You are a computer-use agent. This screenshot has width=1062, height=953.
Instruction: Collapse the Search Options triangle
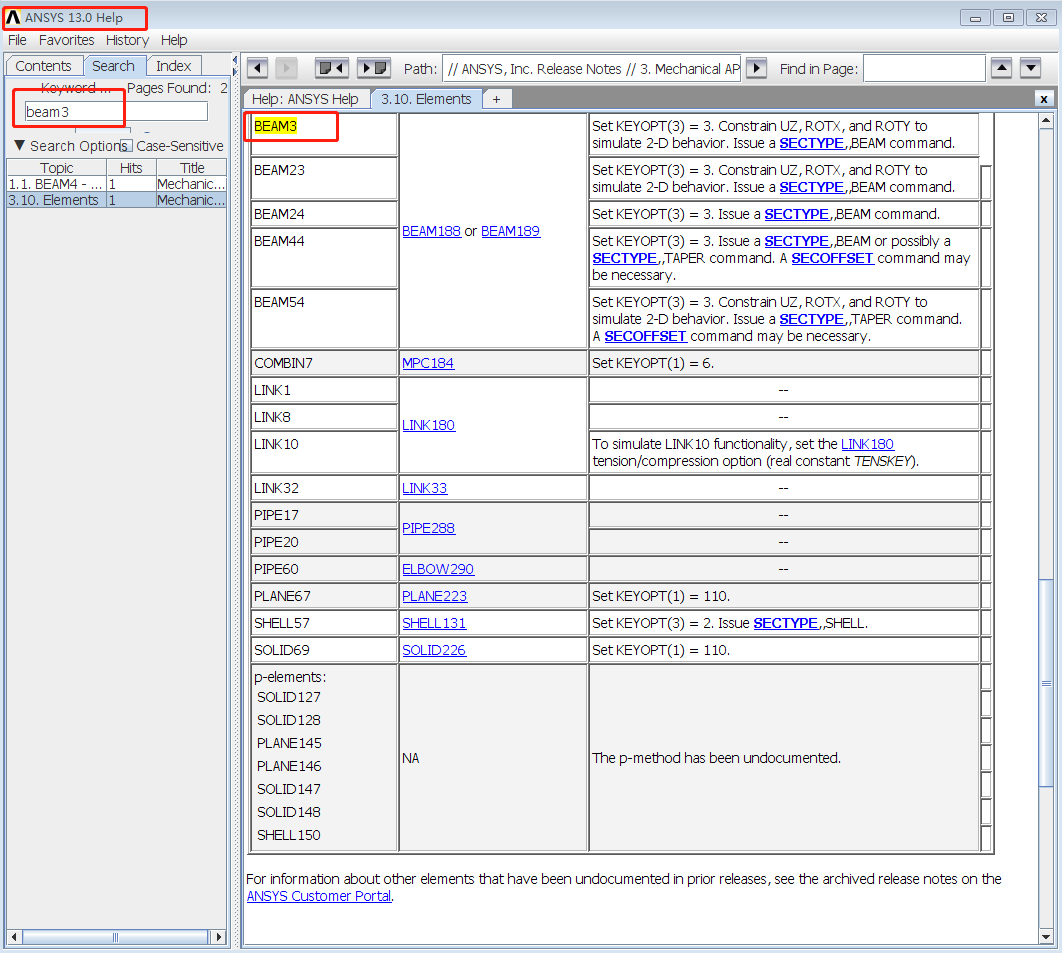20,146
